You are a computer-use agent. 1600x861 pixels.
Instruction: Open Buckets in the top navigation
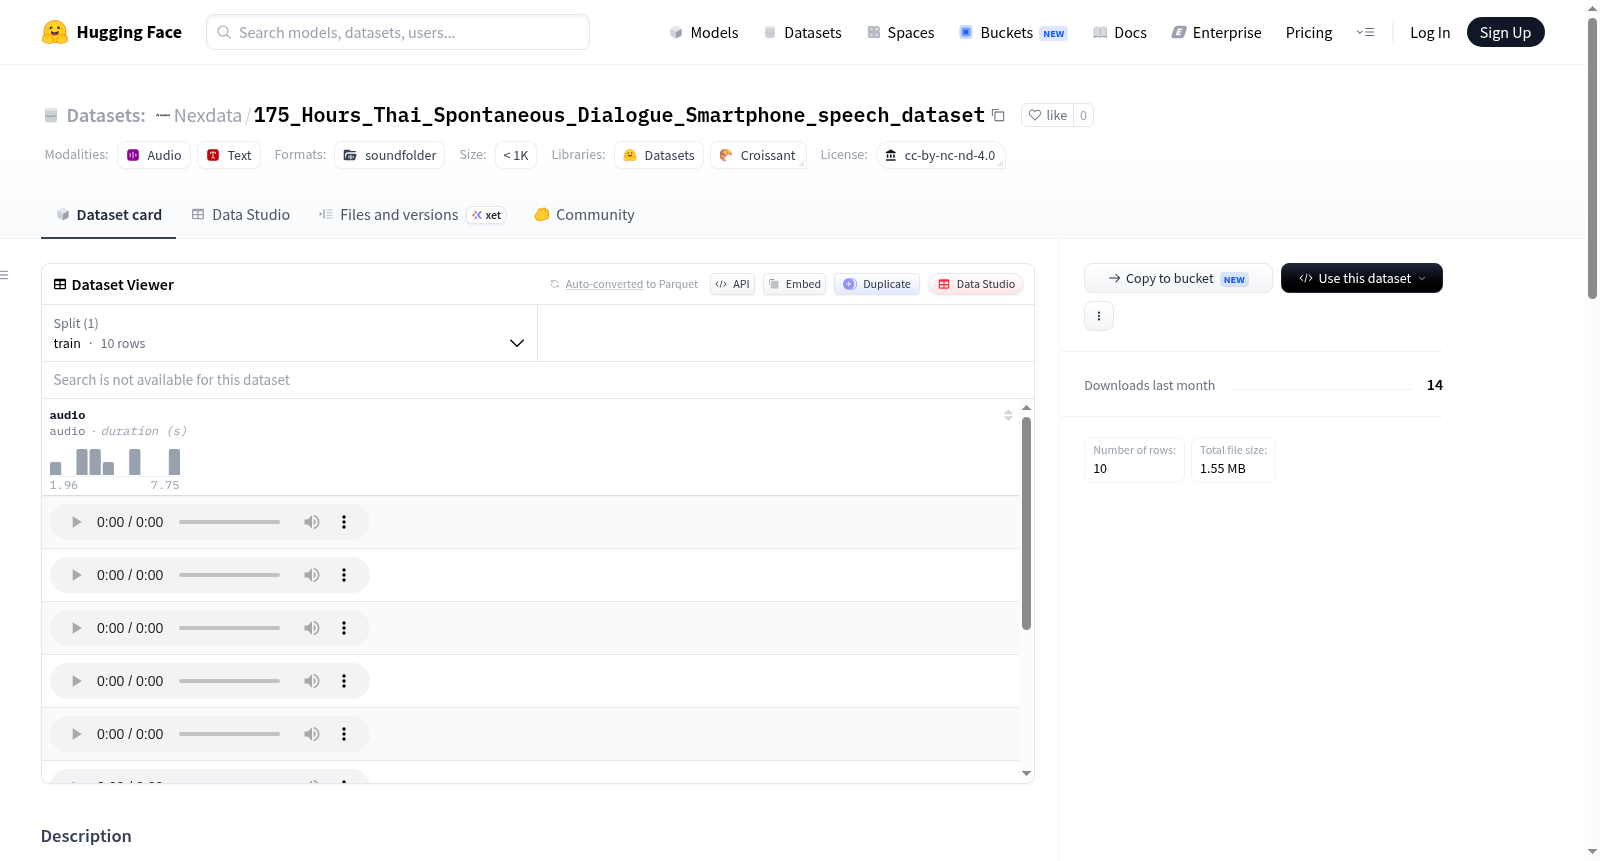(1014, 32)
